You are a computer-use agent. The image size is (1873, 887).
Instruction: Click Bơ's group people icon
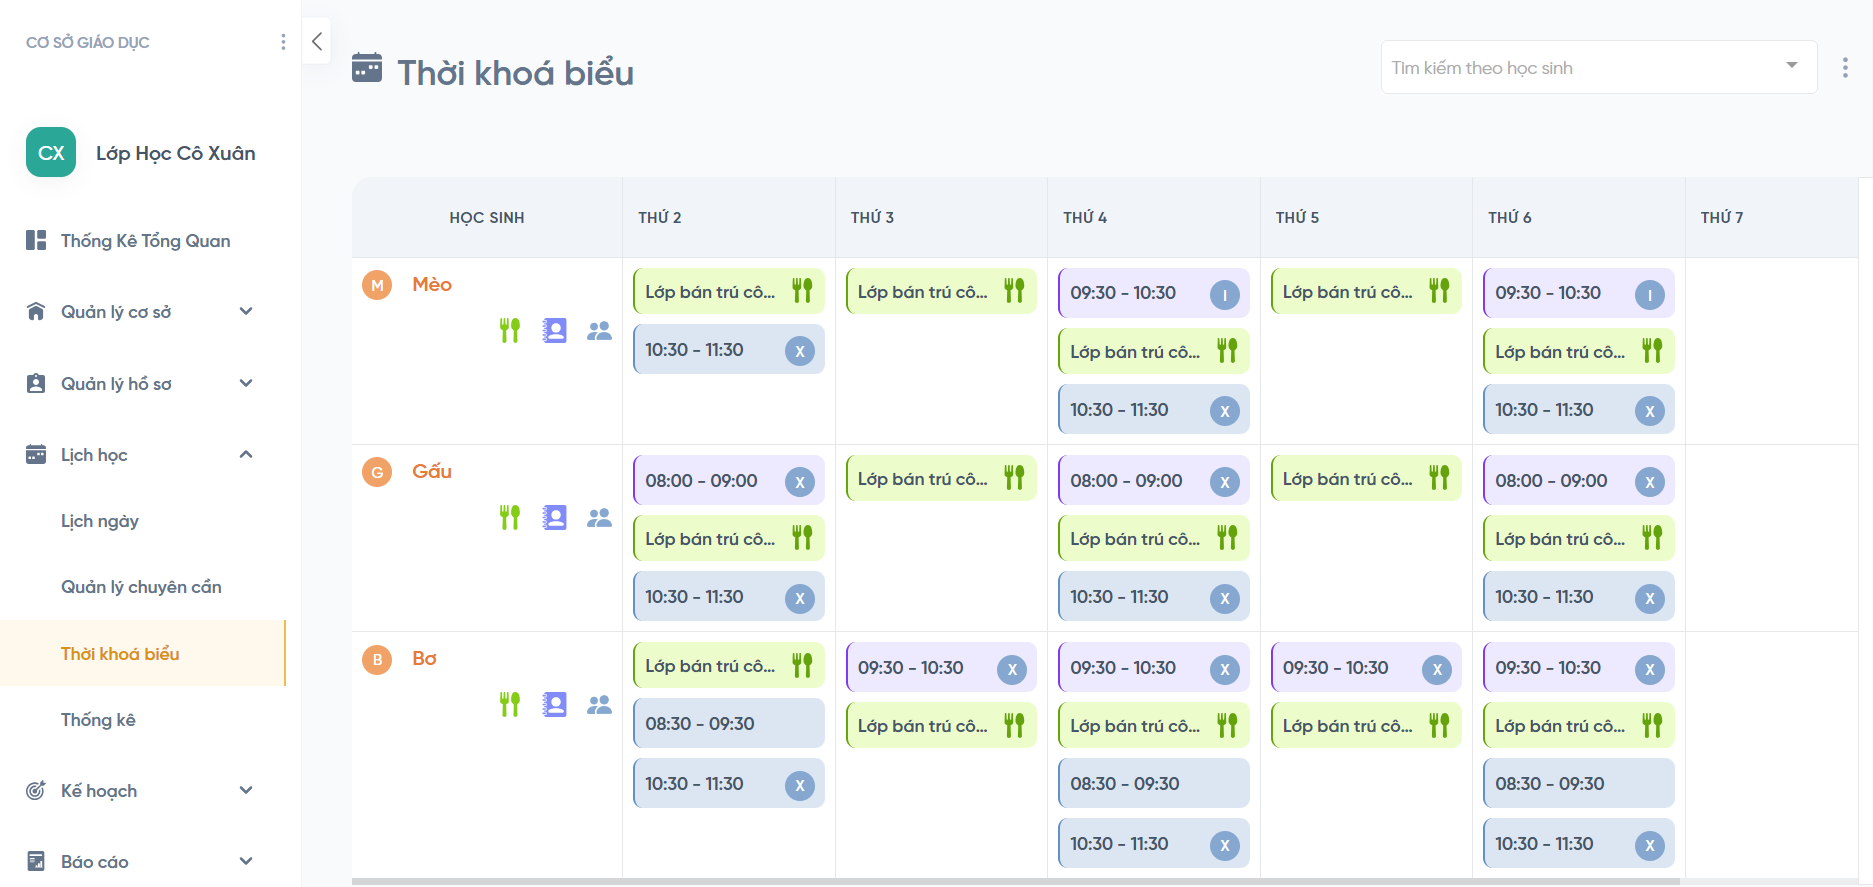pos(599,704)
